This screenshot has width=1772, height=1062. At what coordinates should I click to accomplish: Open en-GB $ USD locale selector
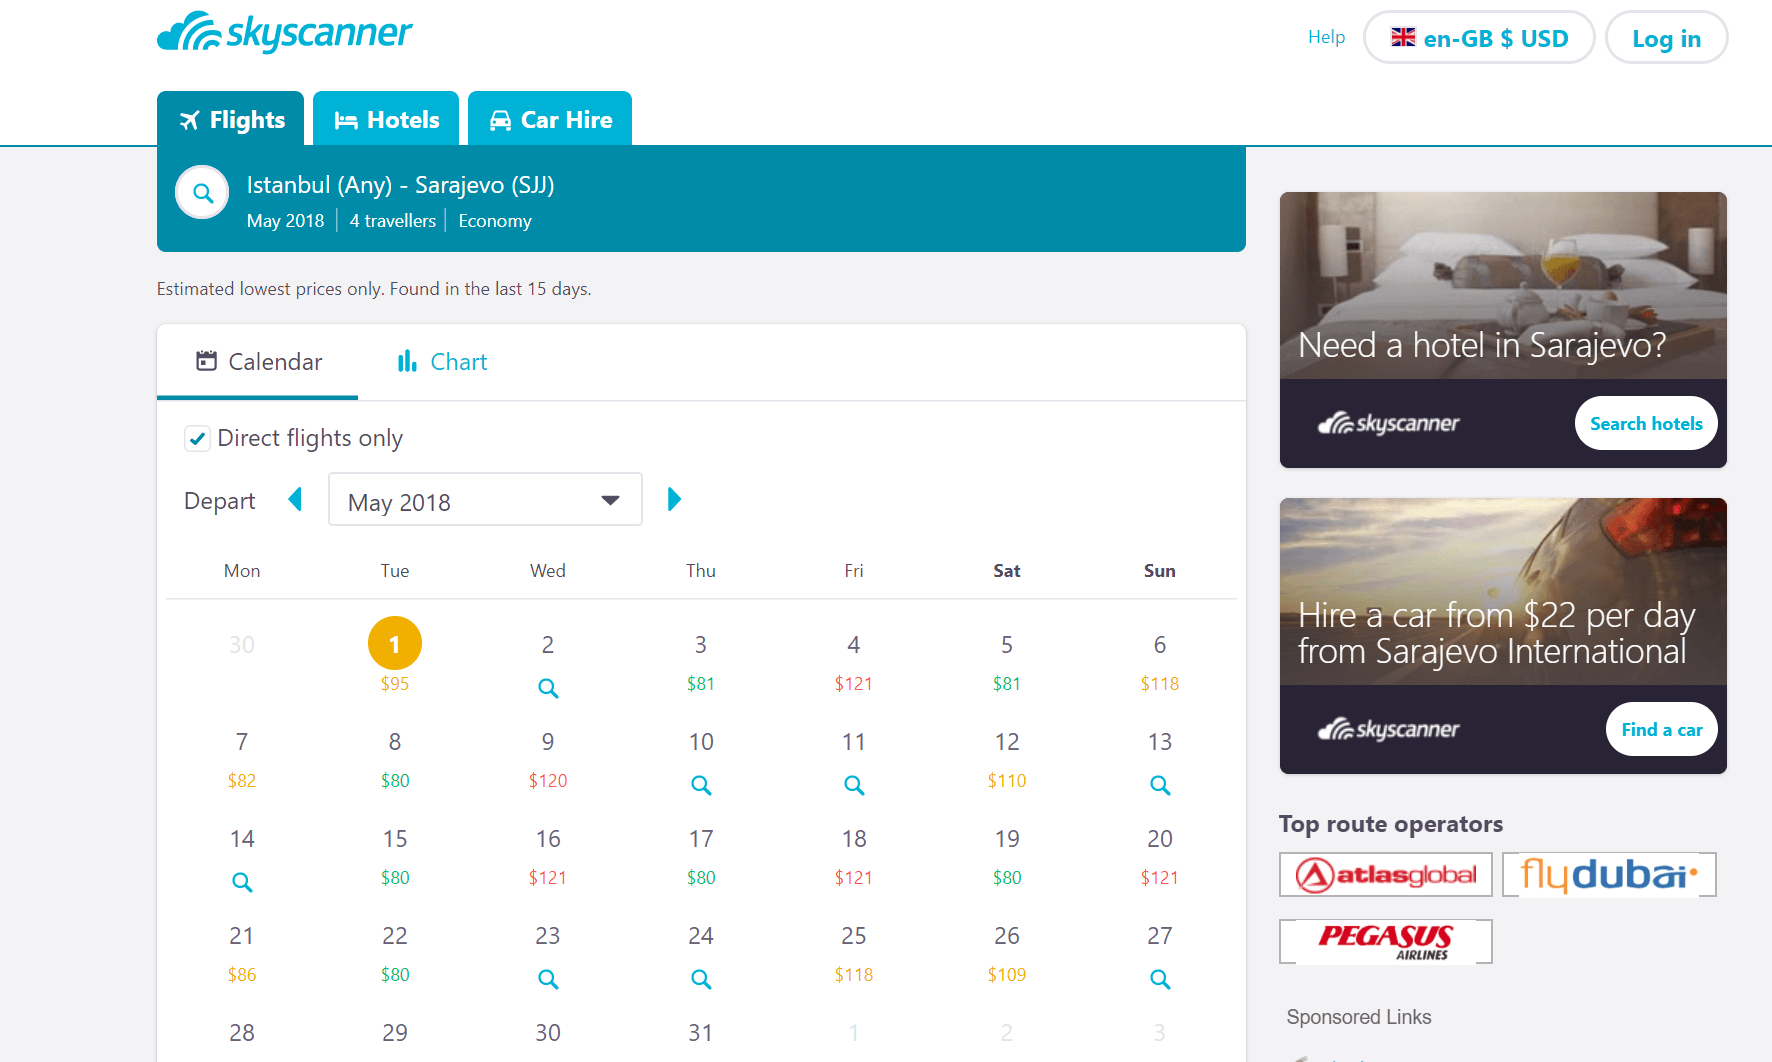pos(1479,38)
